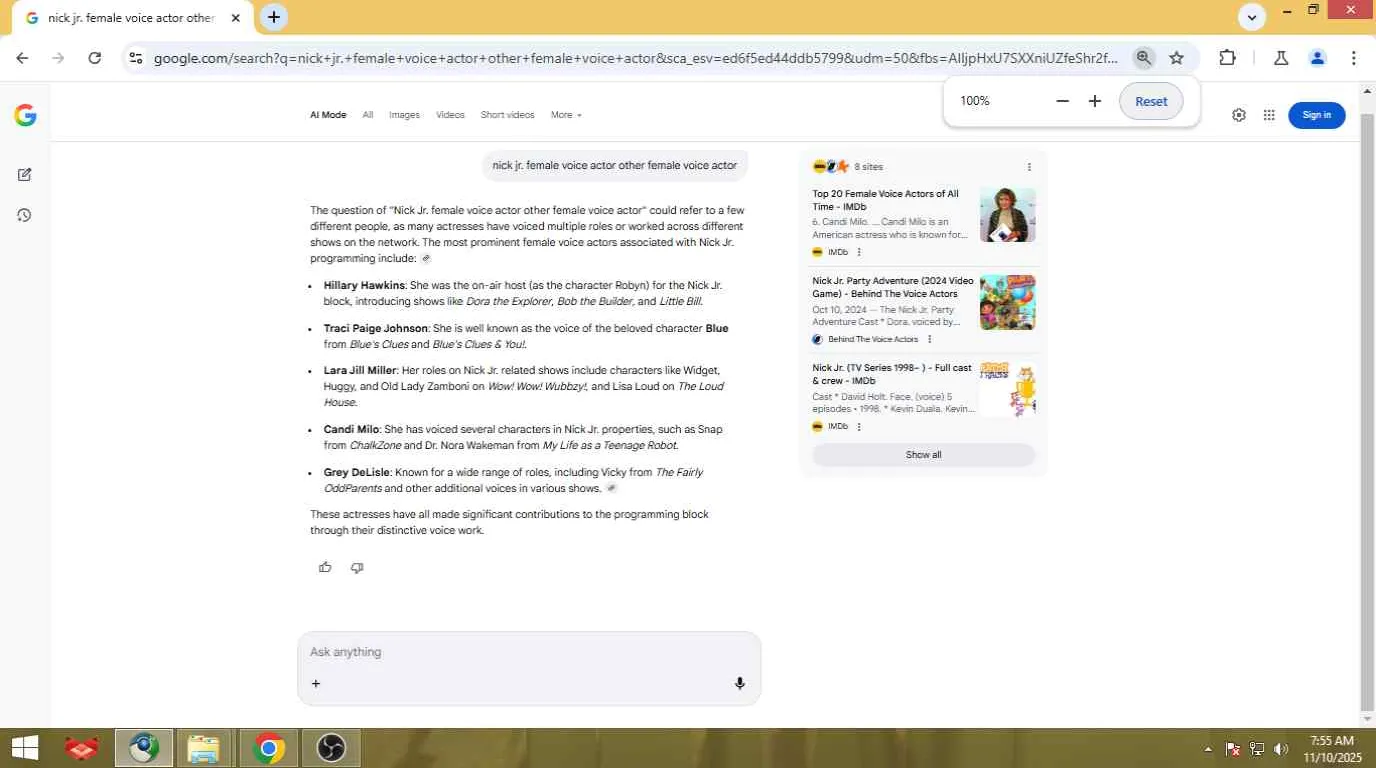Viewport: 1376px width, 768px height.
Task: Sign in to Google
Action: (1317, 115)
